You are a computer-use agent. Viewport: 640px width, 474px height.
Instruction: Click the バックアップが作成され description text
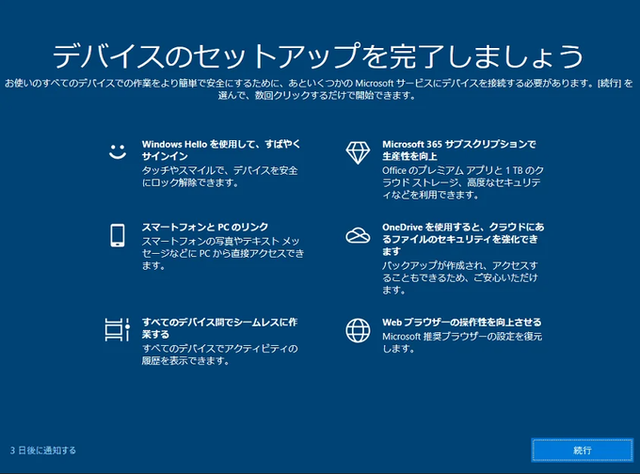pyautogui.click(x=460, y=278)
